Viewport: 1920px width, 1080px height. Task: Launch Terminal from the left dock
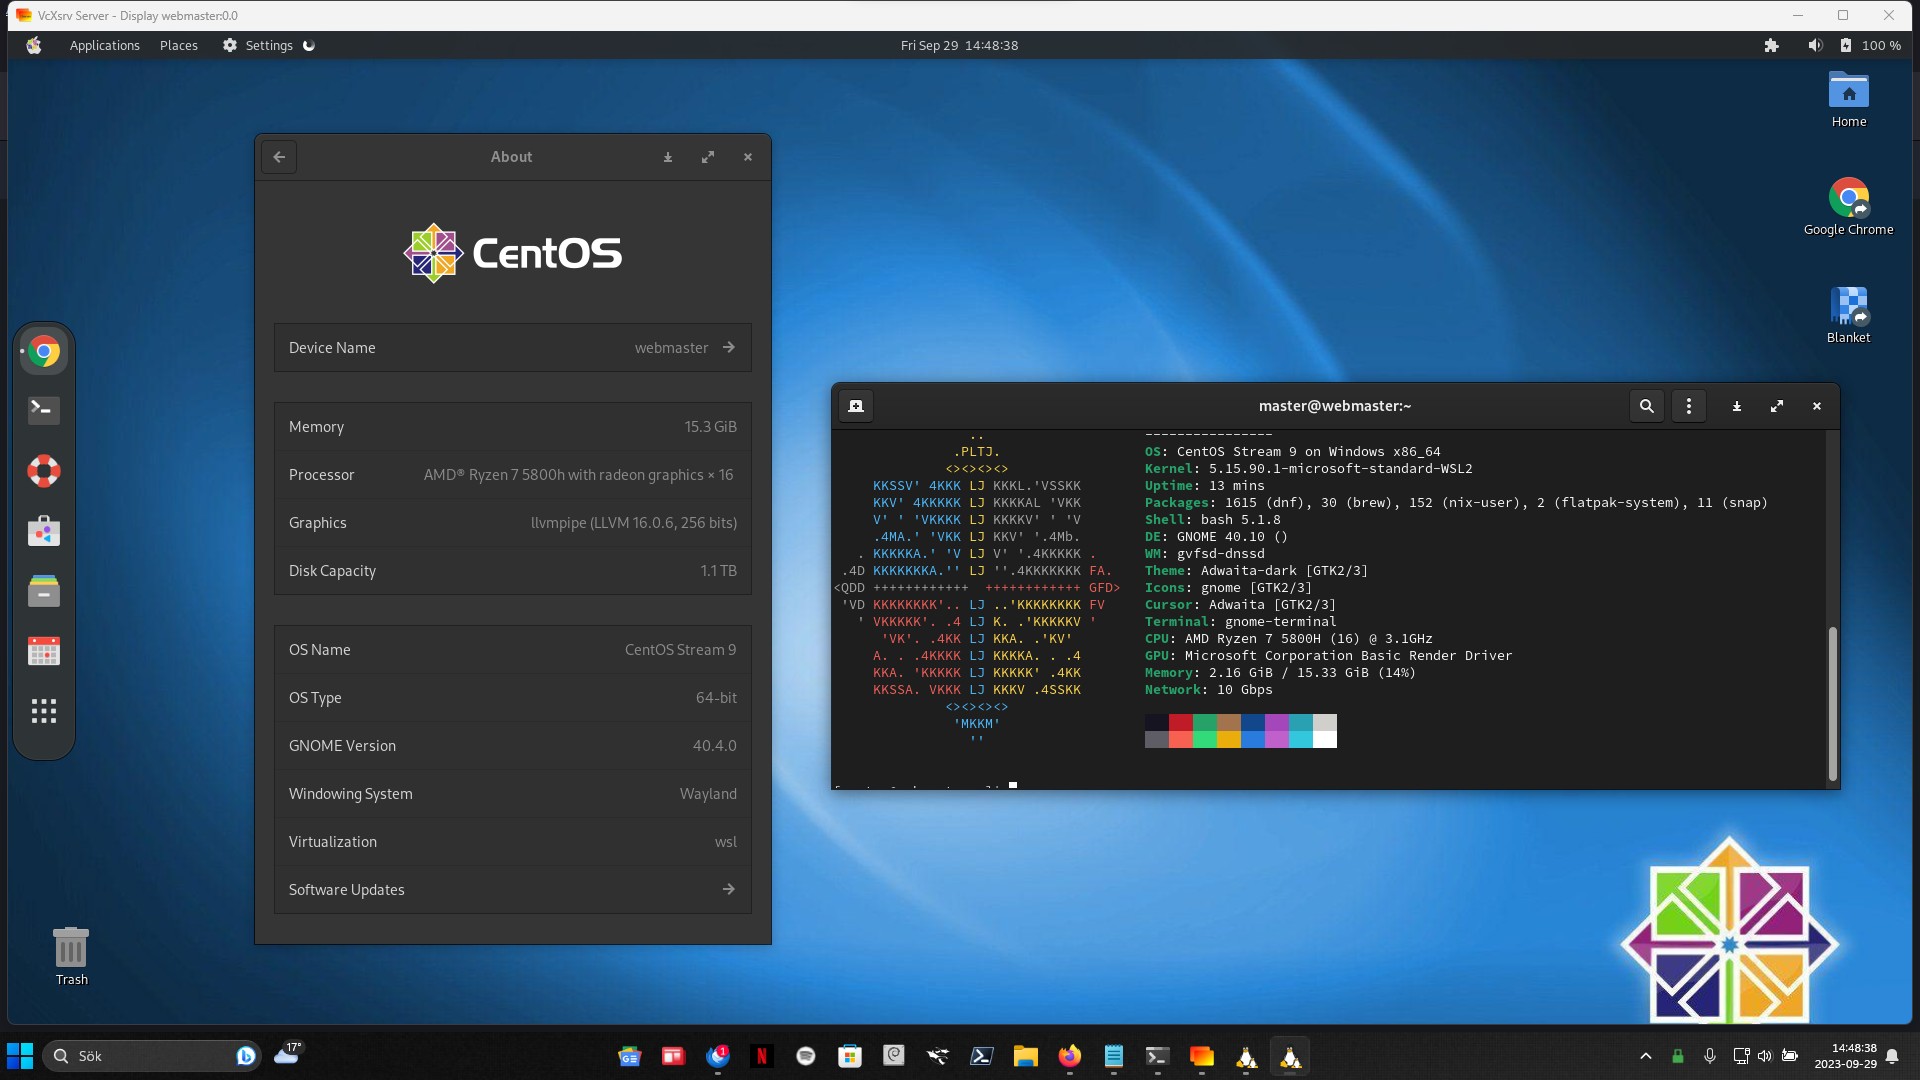point(44,410)
